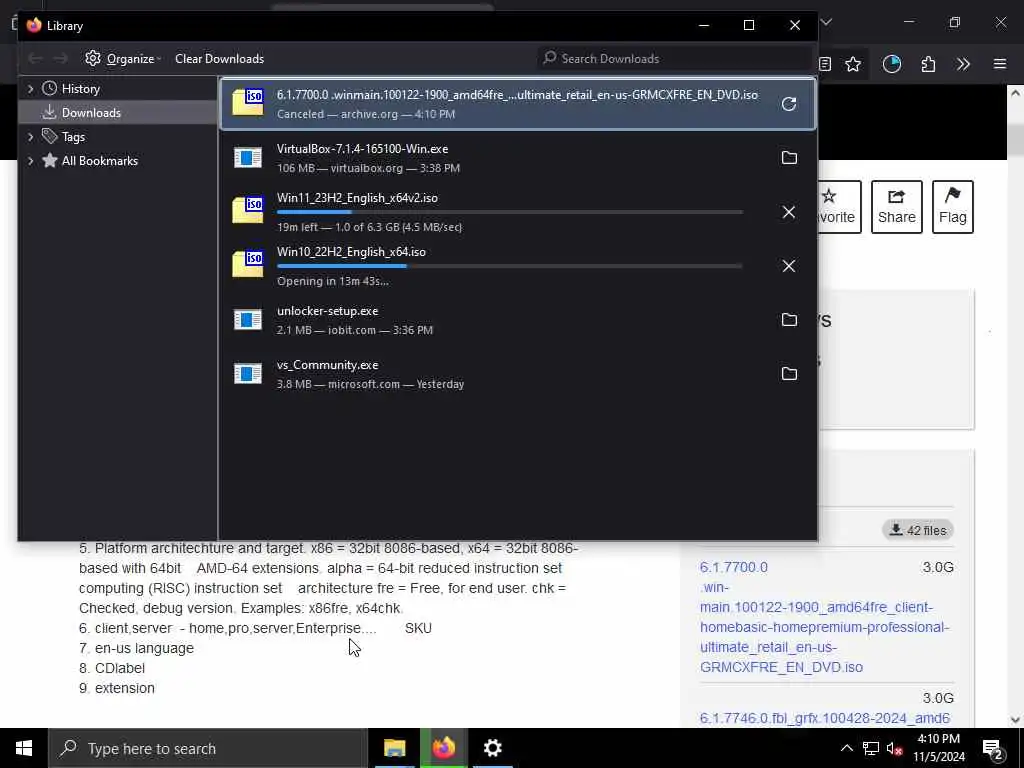This screenshot has width=1024, height=768.
Task: Click the taskbar search box
Action: 208,748
